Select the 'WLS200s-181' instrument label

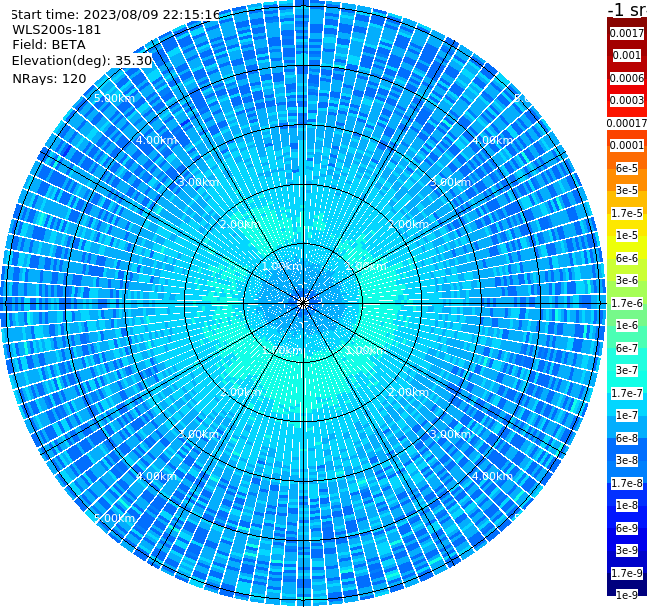point(57,30)
